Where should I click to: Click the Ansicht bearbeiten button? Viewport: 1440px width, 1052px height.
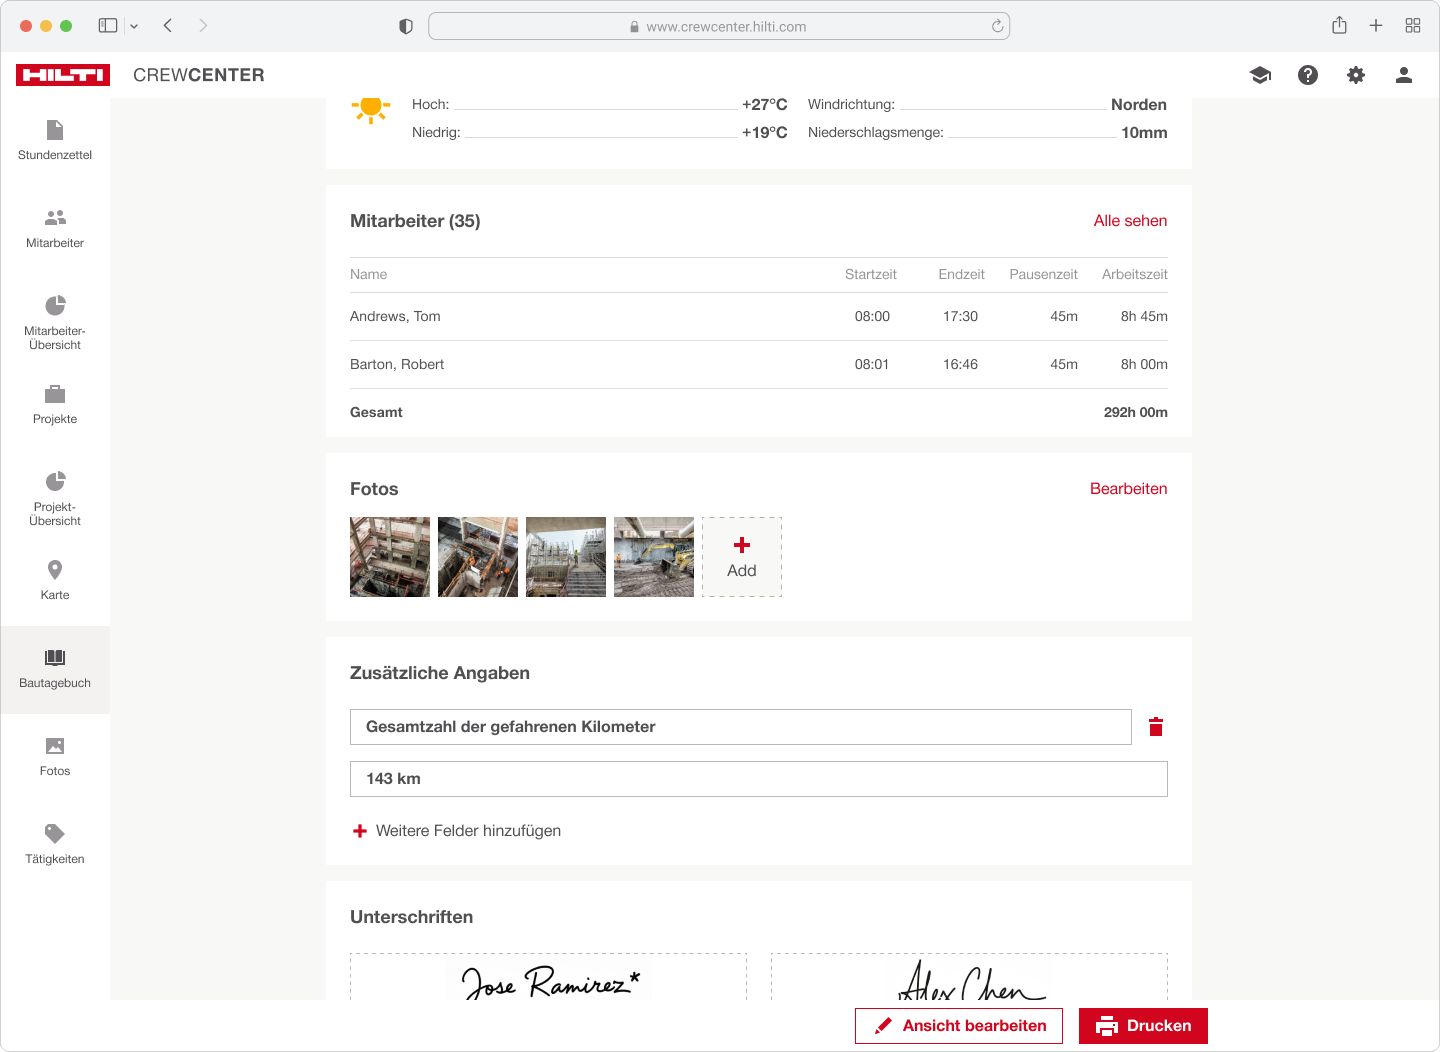click(x=959, y=1026)
